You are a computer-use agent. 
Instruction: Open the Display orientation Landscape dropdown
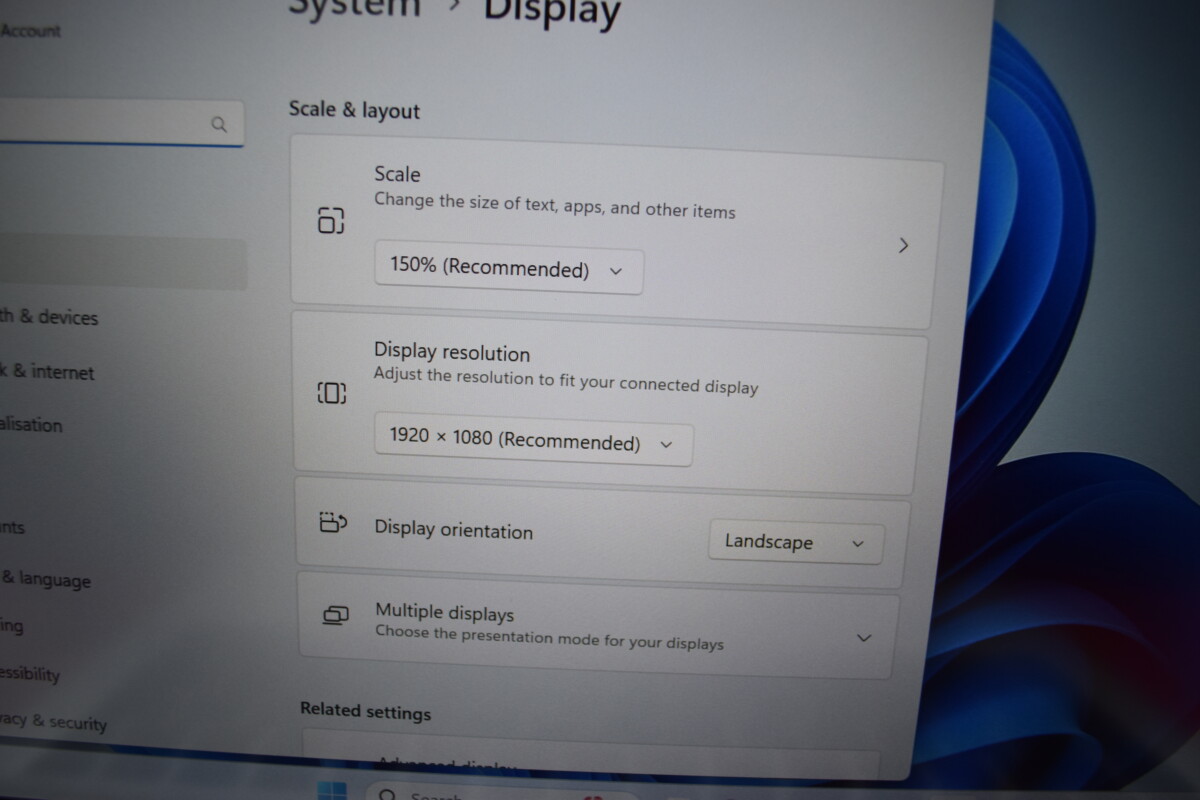[796, 543]
